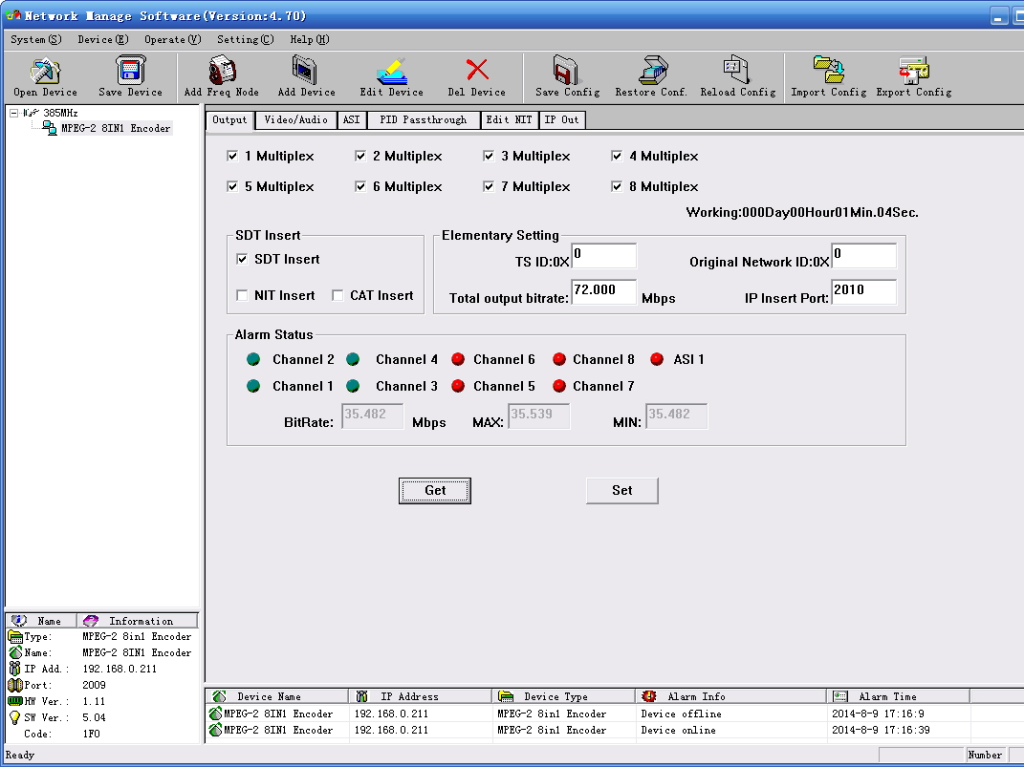
Task: Toggle the 4 Multiplex checkbox
Action: coord(616,155)
